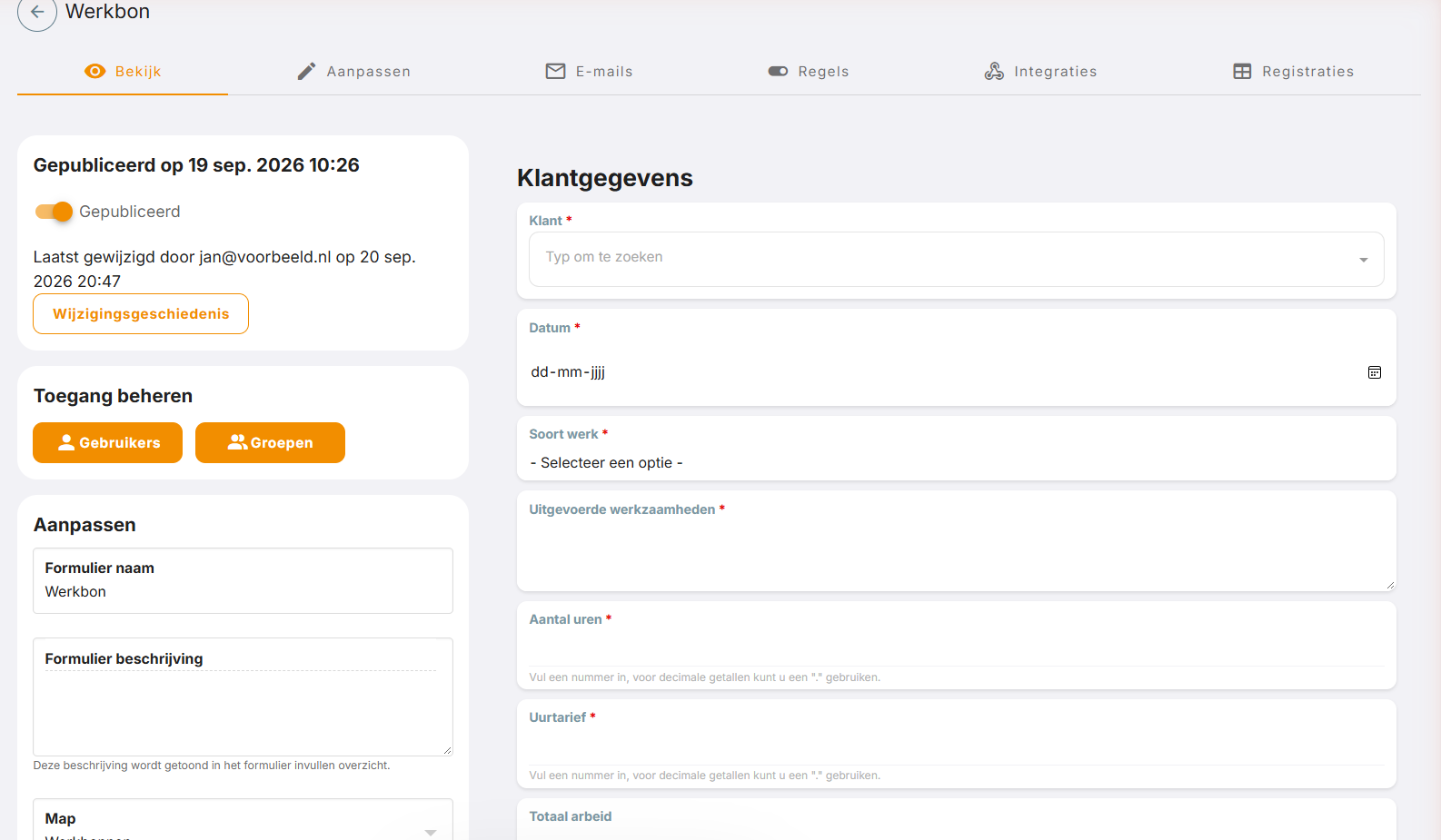
Task: Switch to the Aanpassen tab
Action: 354,71
